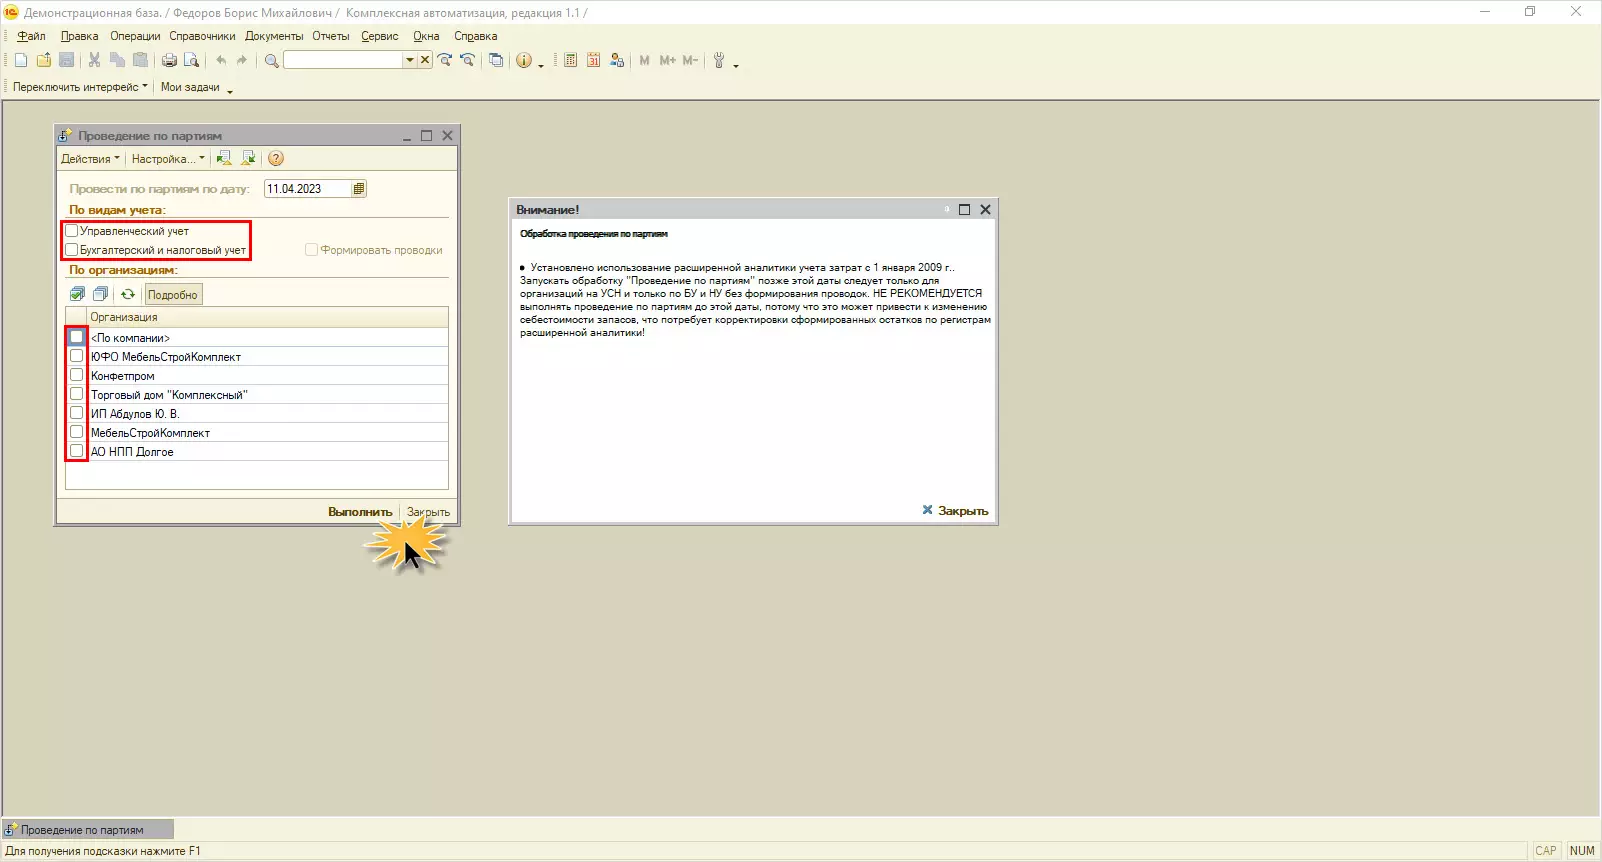
Task: Click the help question mark icon
Action: 276,158
